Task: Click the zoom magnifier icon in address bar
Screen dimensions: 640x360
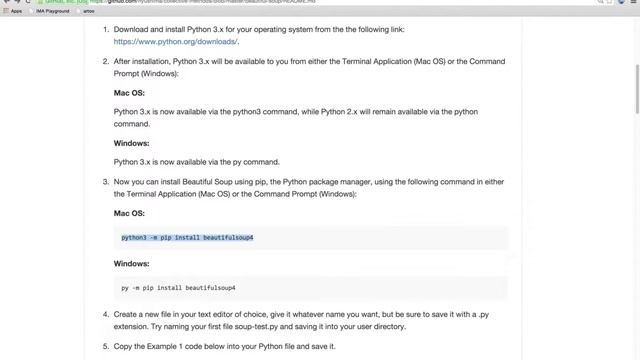Action: click(x=600, y=1)
